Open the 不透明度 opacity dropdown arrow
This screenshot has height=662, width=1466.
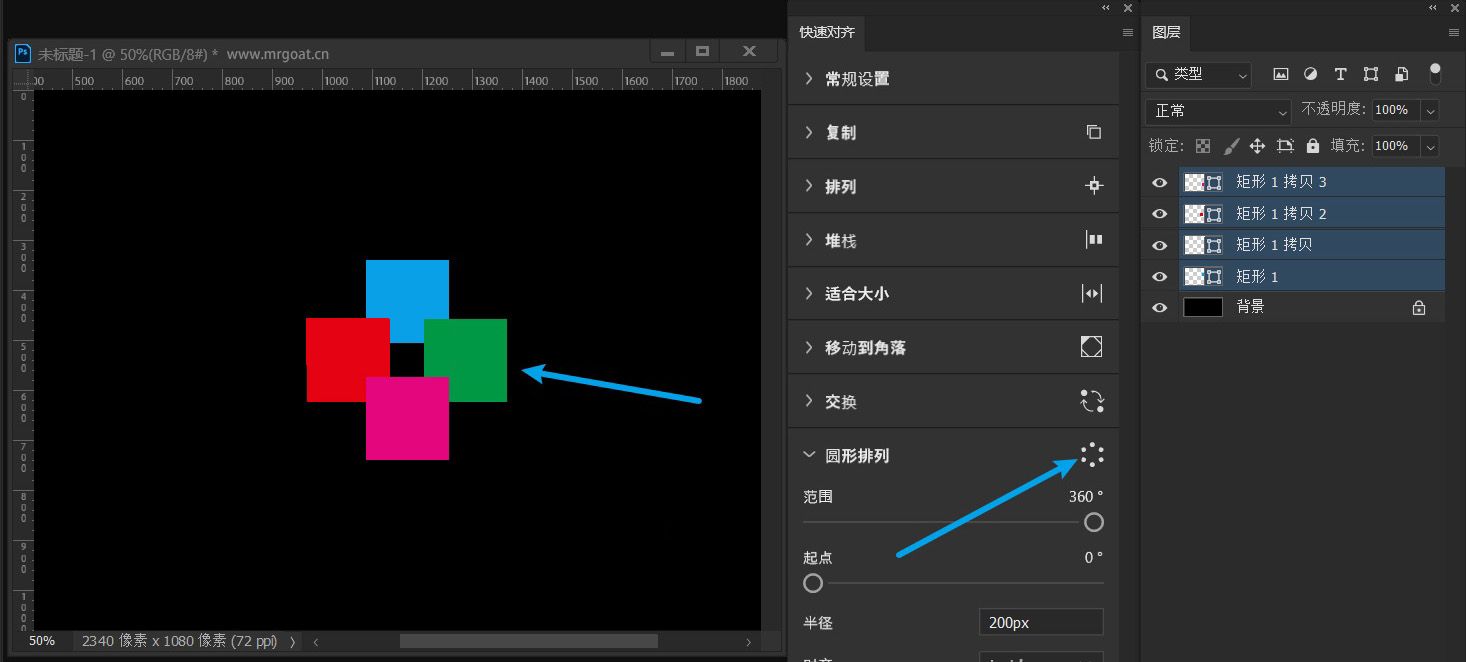point(1430,111)
